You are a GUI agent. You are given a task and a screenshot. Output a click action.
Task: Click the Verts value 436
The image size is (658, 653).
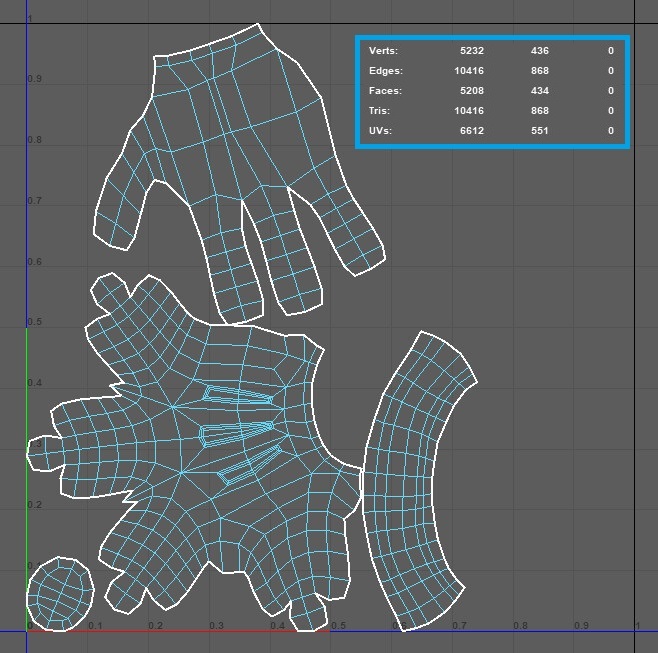pyautogui.click(x=540, y=51)
